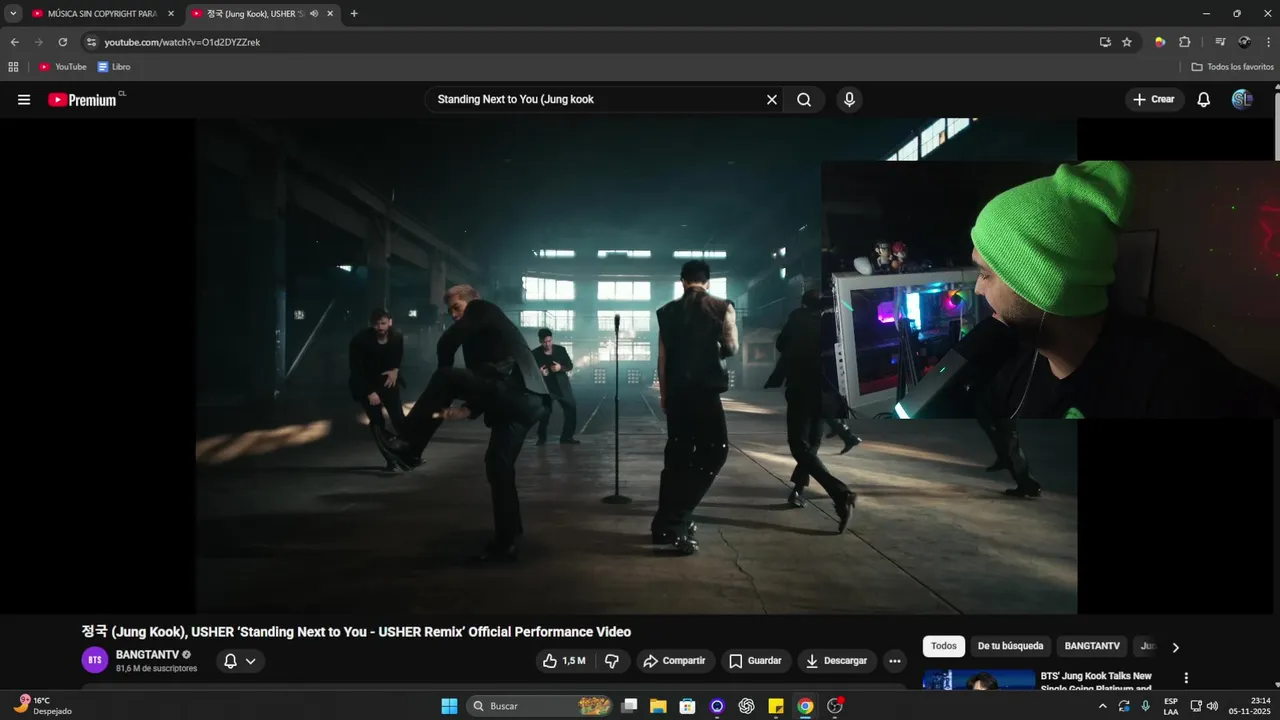Open the 16°C Despejado weather widget
Image resolution: width=1280 pixels, height=720 pixels.
tap(42, 706)
